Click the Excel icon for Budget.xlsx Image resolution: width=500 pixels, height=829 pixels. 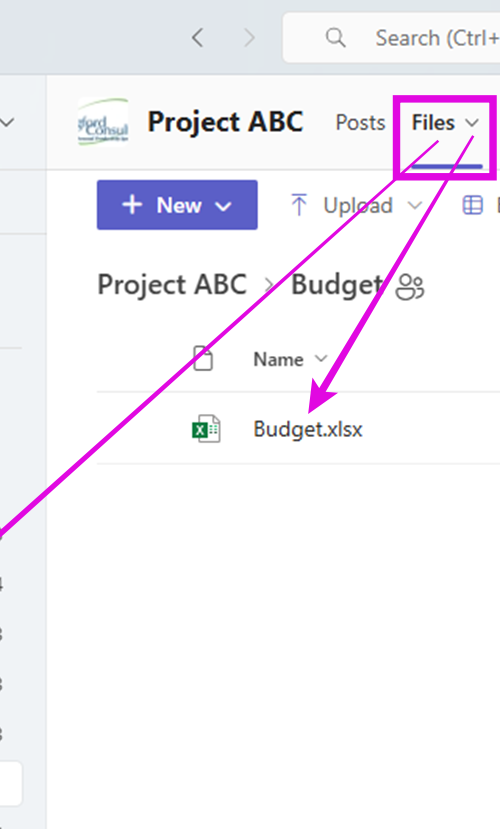coord(206,429)
